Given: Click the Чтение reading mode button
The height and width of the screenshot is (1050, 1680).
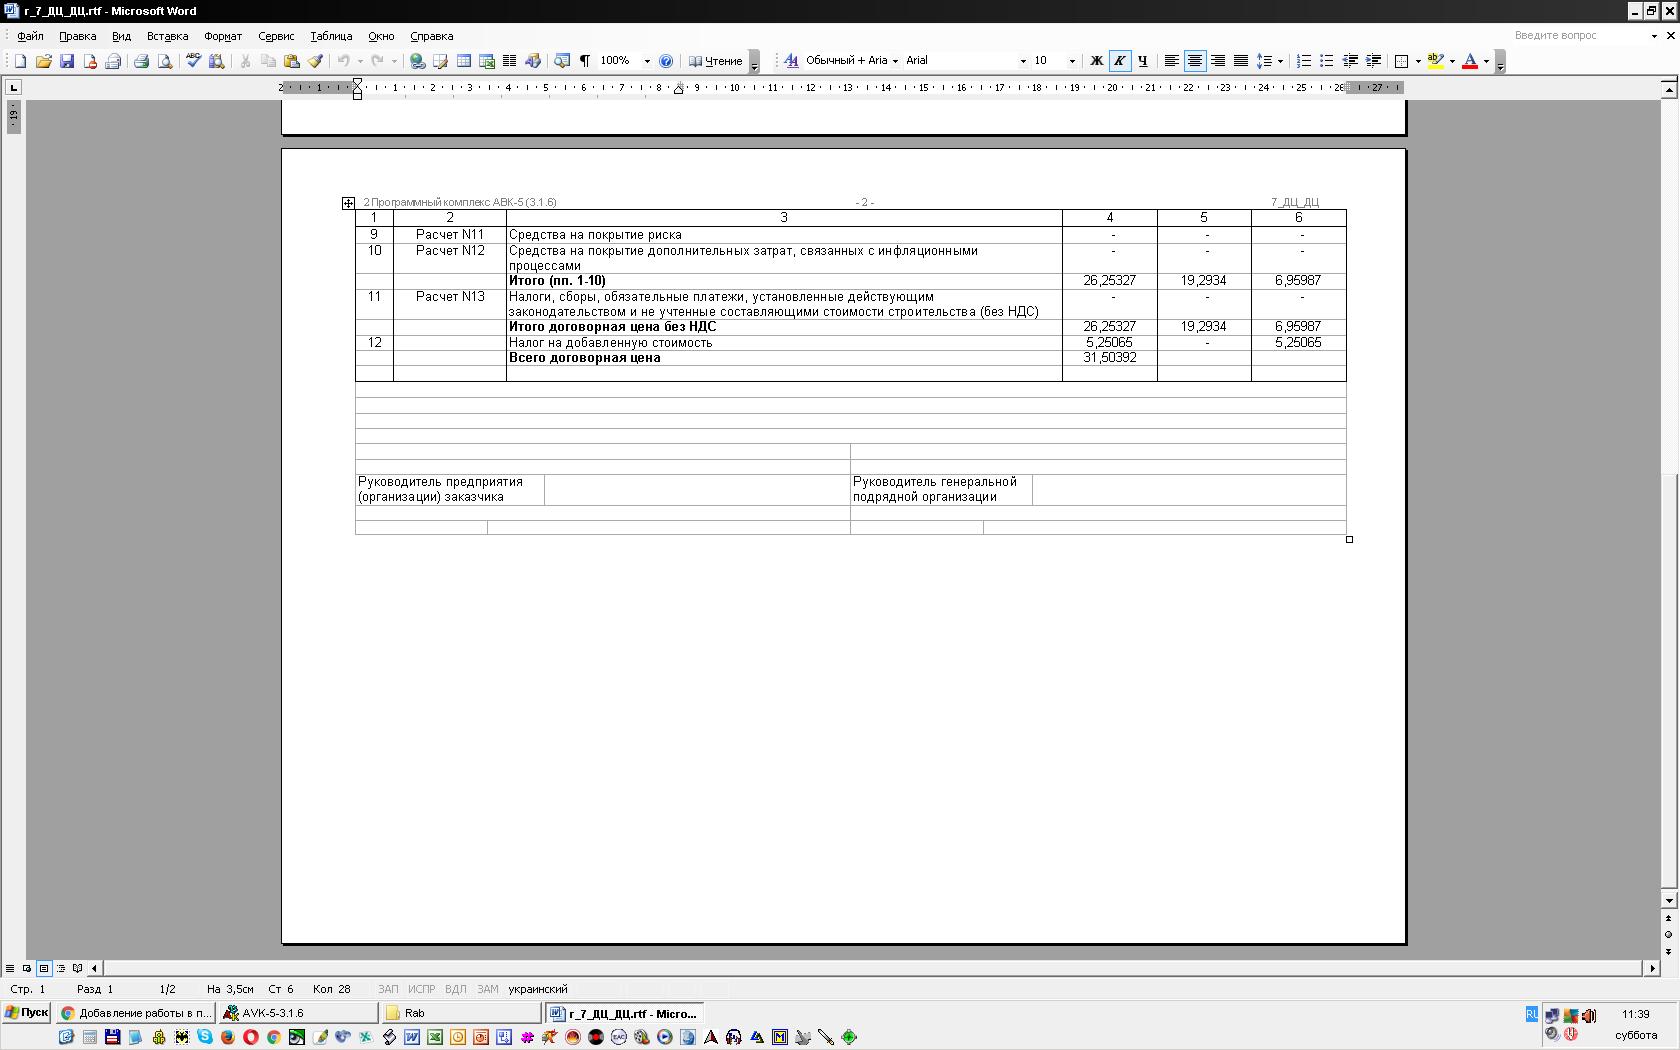Looking at the screenshot, I should coord(716,61).
